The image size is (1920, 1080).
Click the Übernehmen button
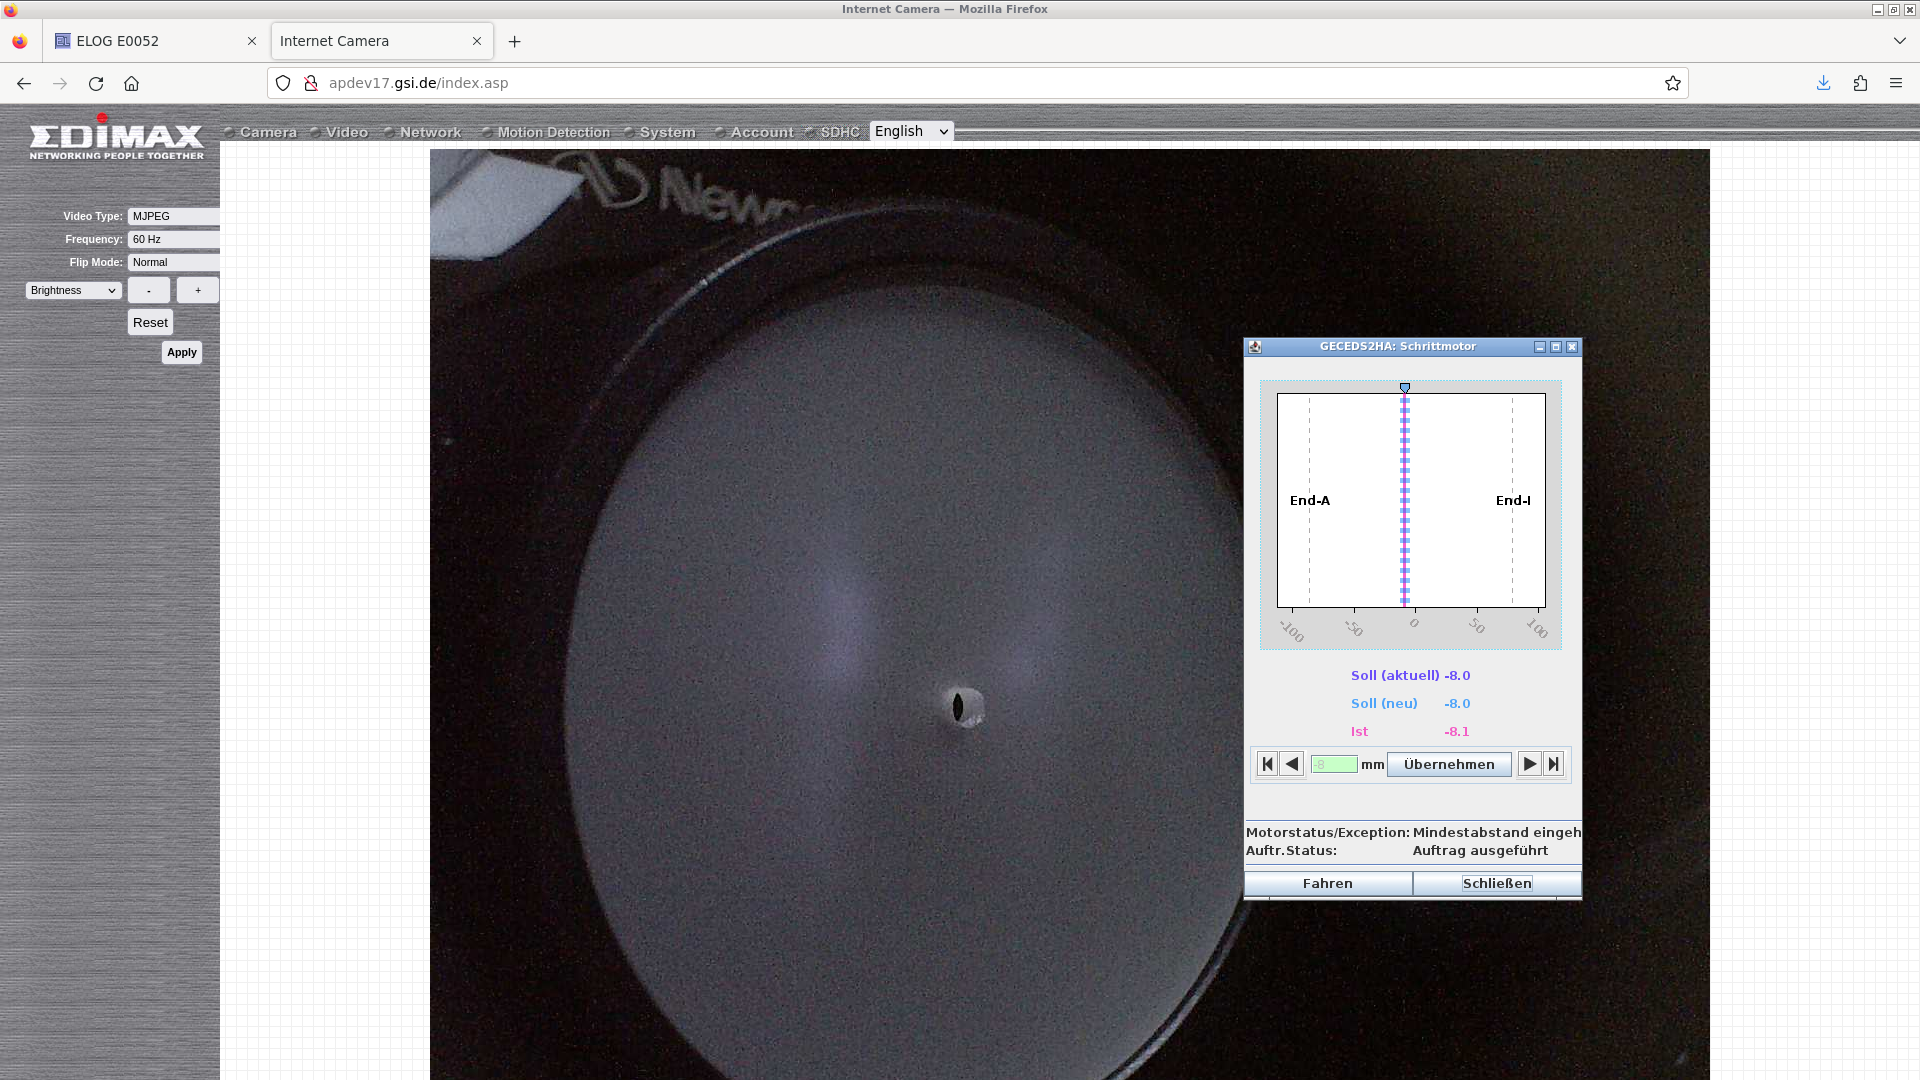(x=1449, y=764)
